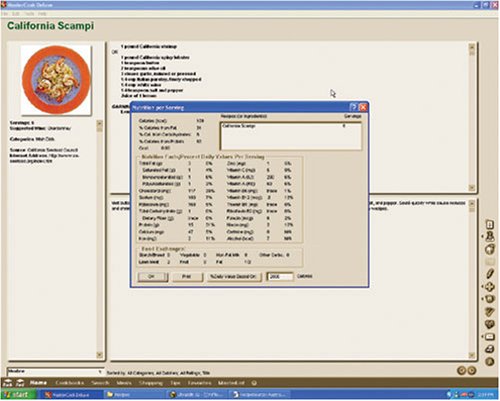Click the calories input field showing 2000

coord(280,277)
